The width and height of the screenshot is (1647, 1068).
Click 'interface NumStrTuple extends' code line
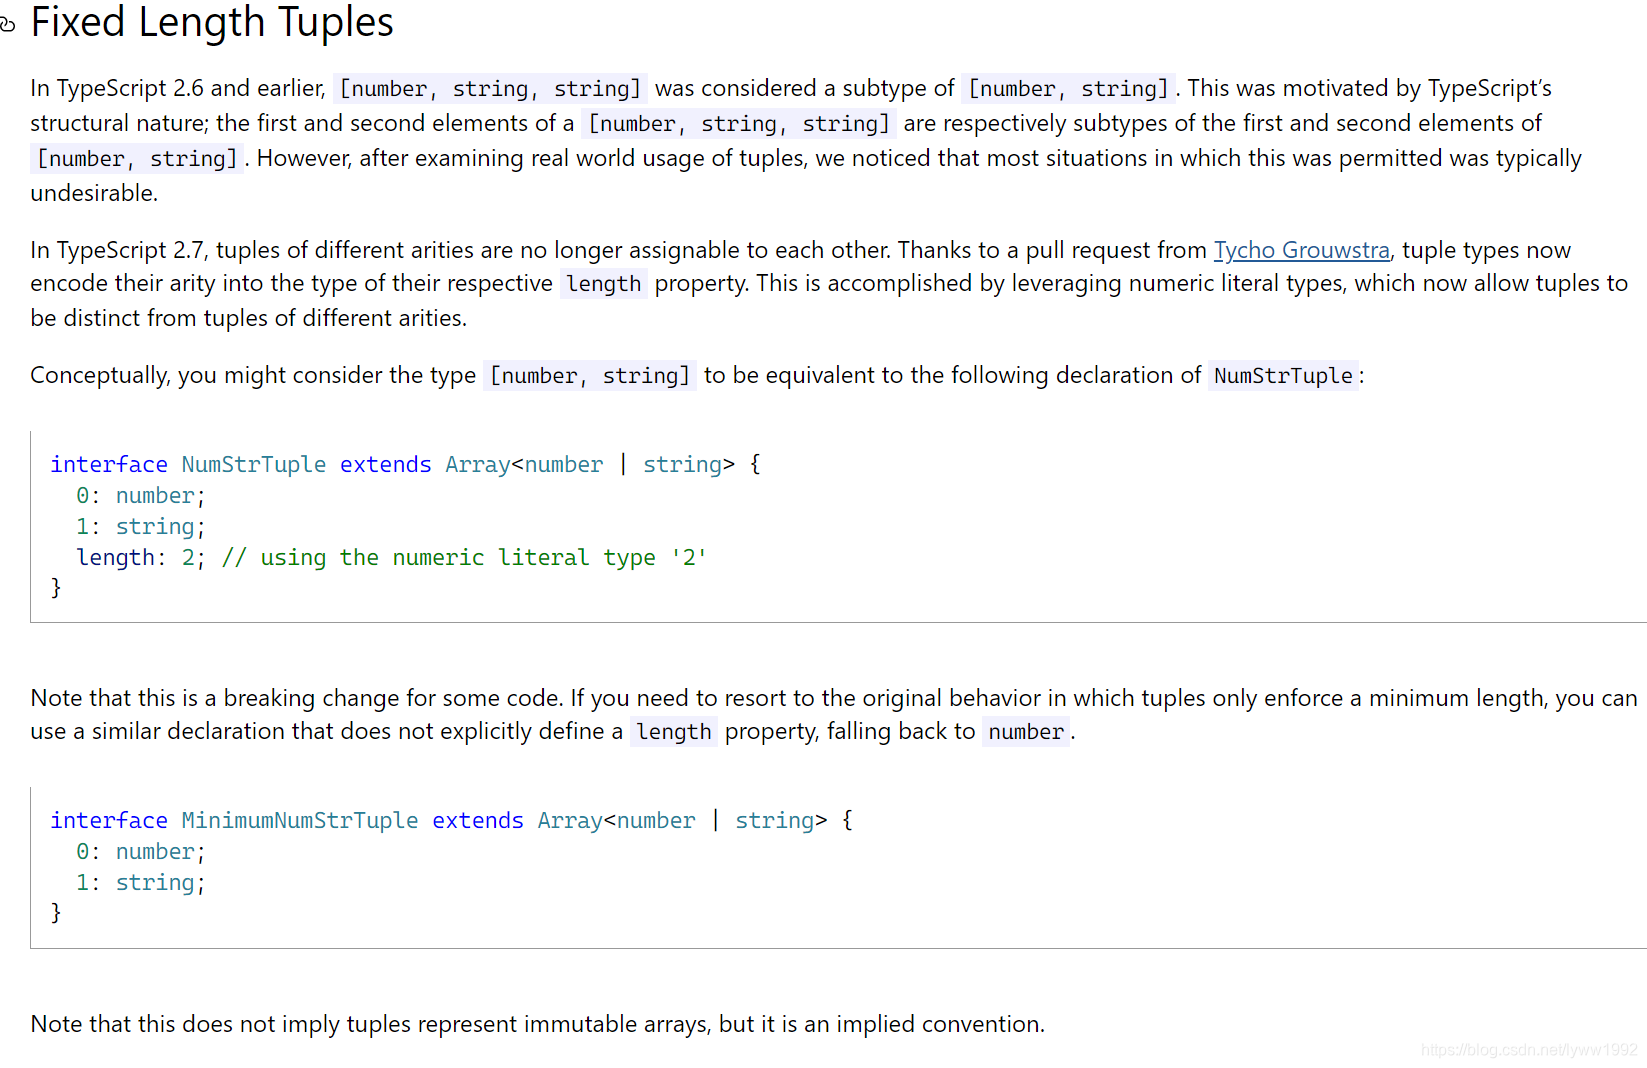point(405,464)
